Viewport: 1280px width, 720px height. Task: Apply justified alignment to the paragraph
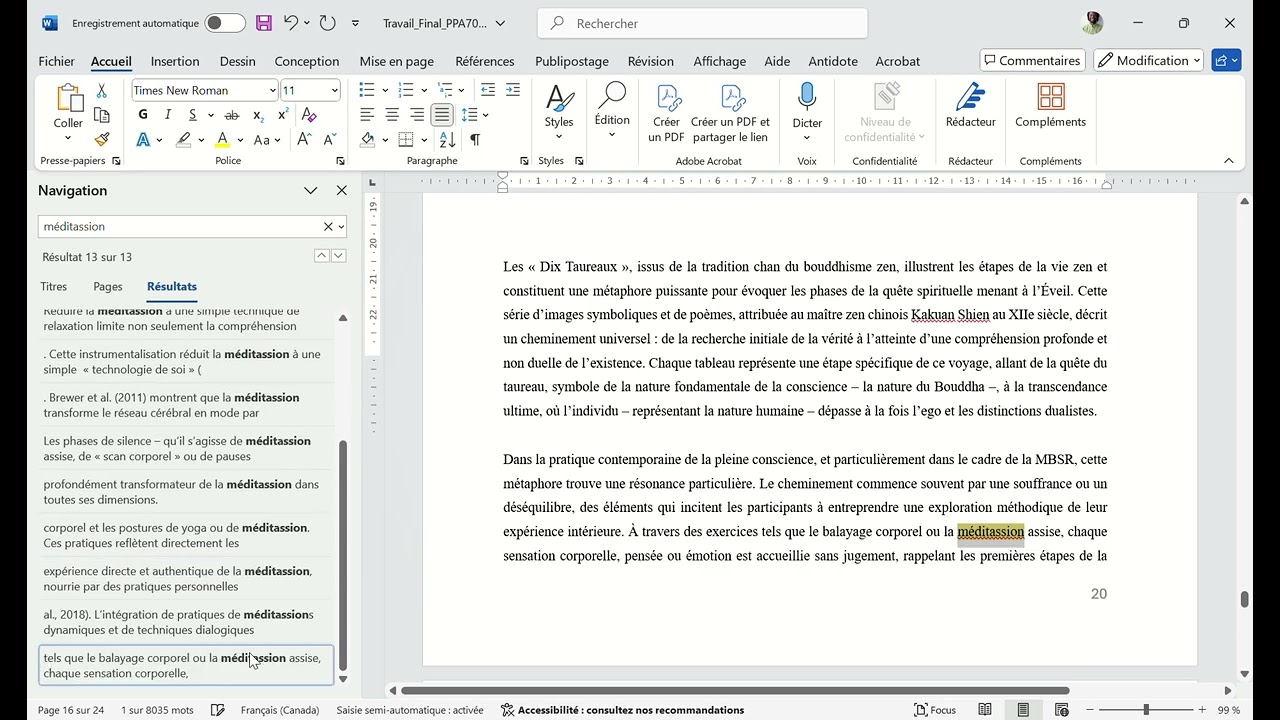point(442,115)
